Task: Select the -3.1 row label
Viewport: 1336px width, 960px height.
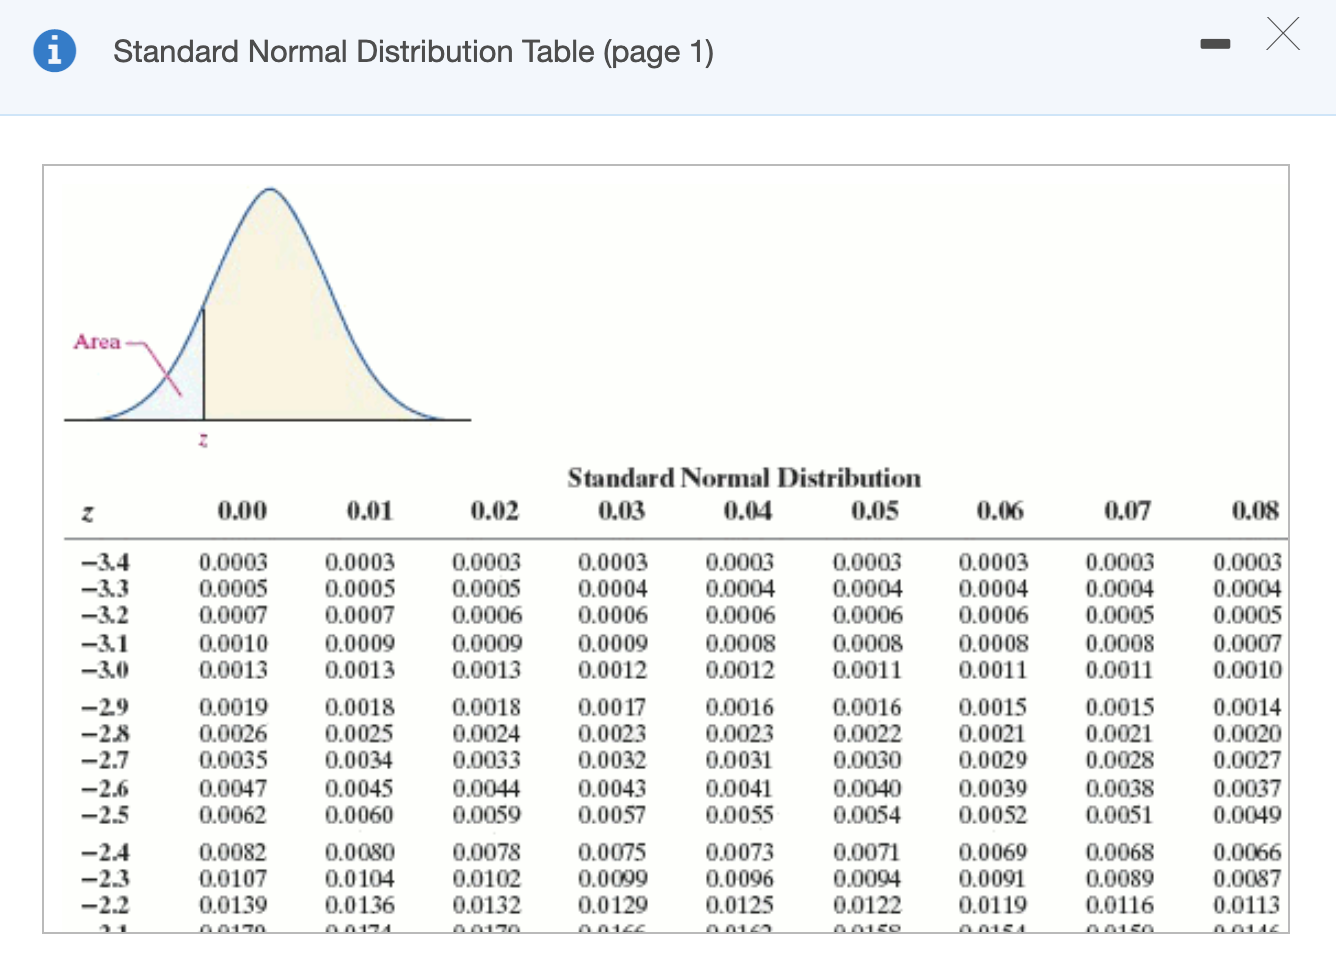Action: (104, 643)
